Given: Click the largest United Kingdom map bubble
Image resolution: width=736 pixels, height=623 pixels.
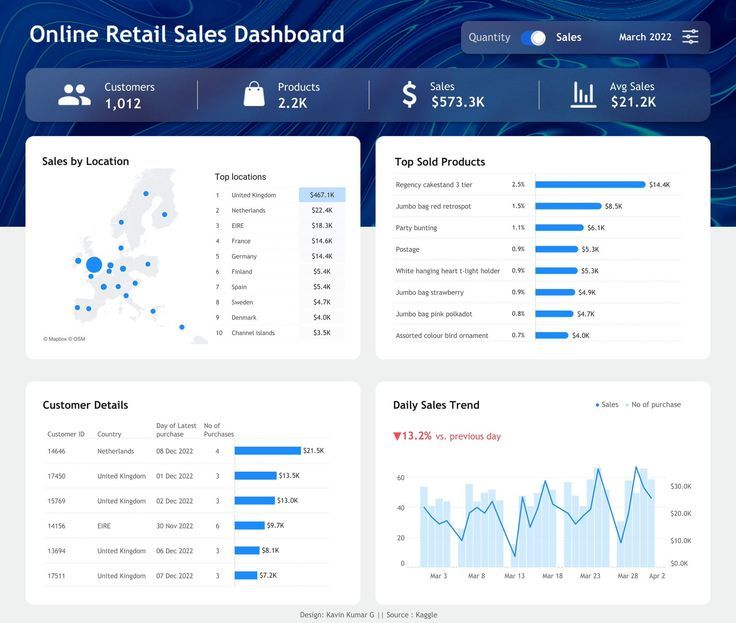Looking at the screenshot, I should (94, 265).
